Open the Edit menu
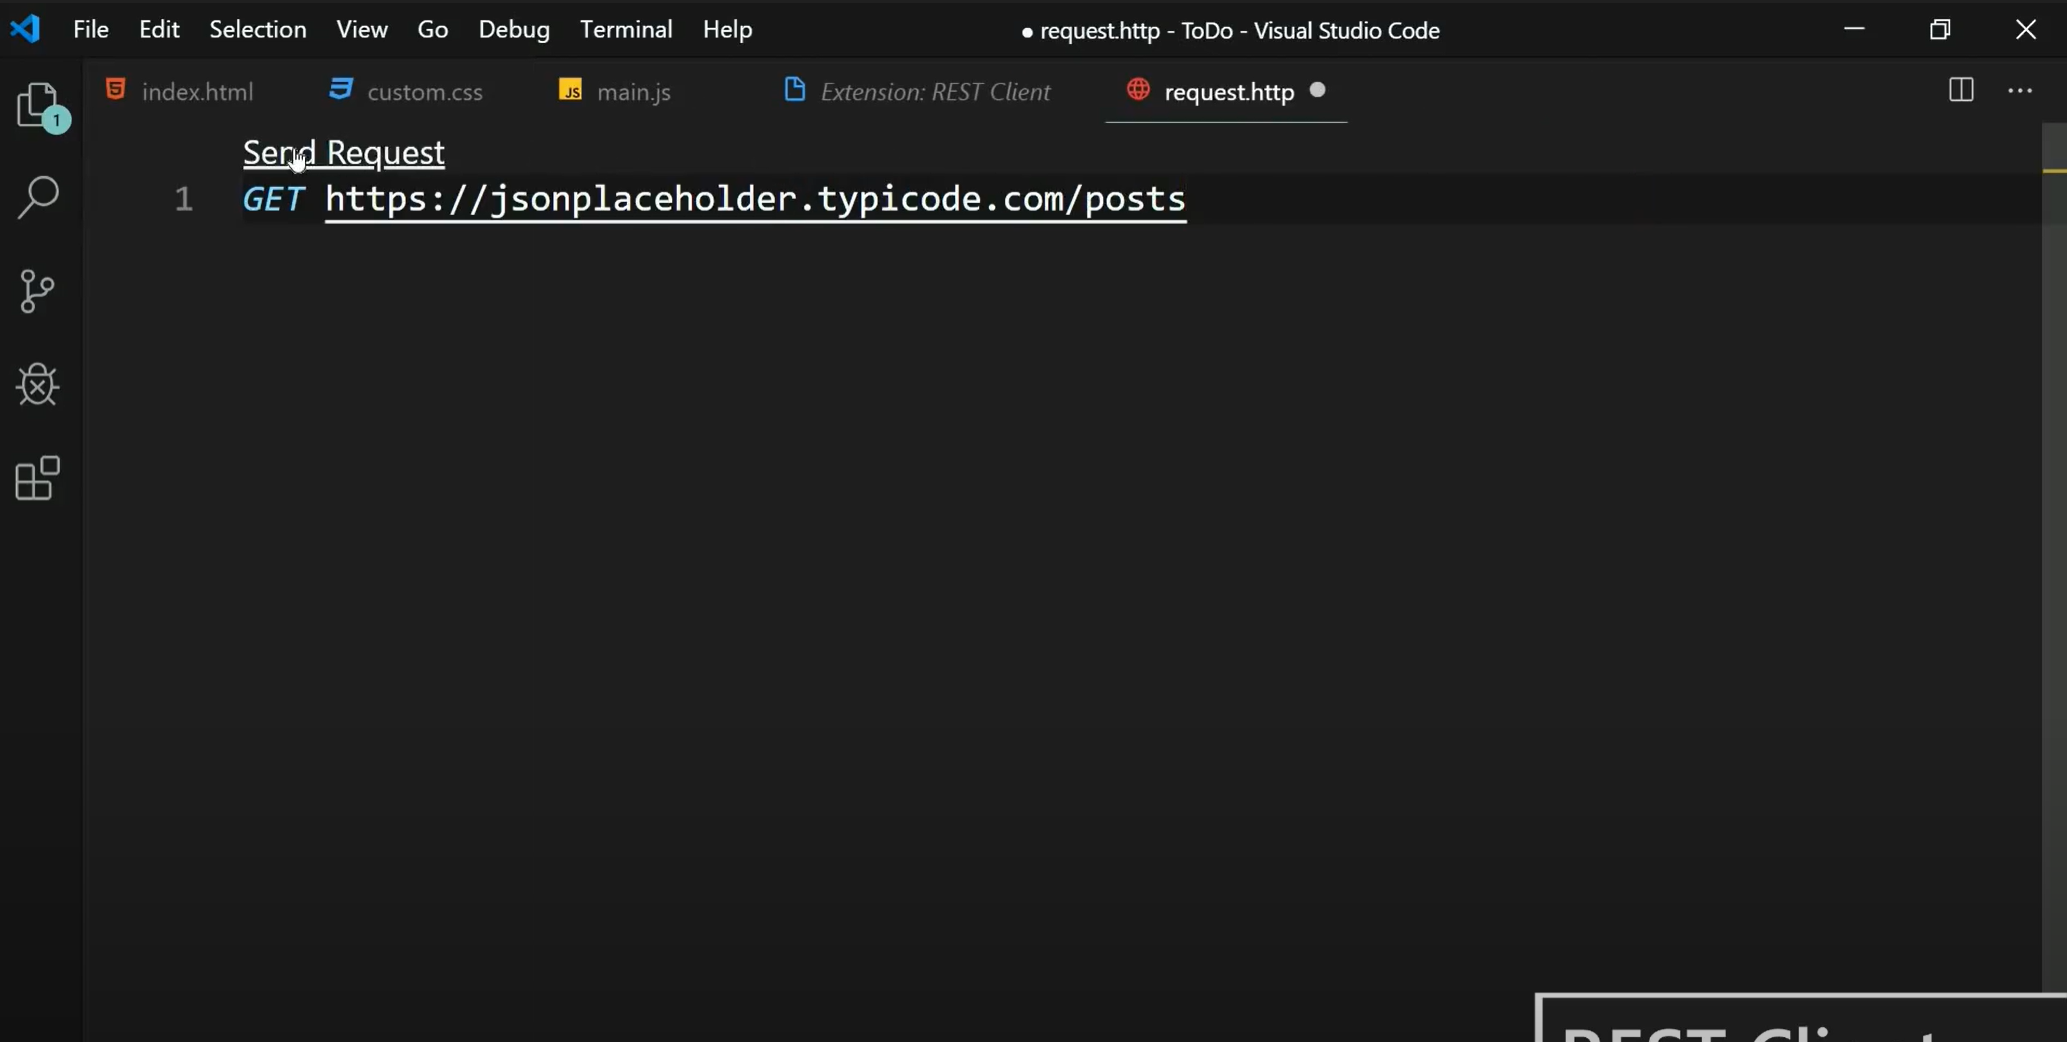 (x=159, y=29)
